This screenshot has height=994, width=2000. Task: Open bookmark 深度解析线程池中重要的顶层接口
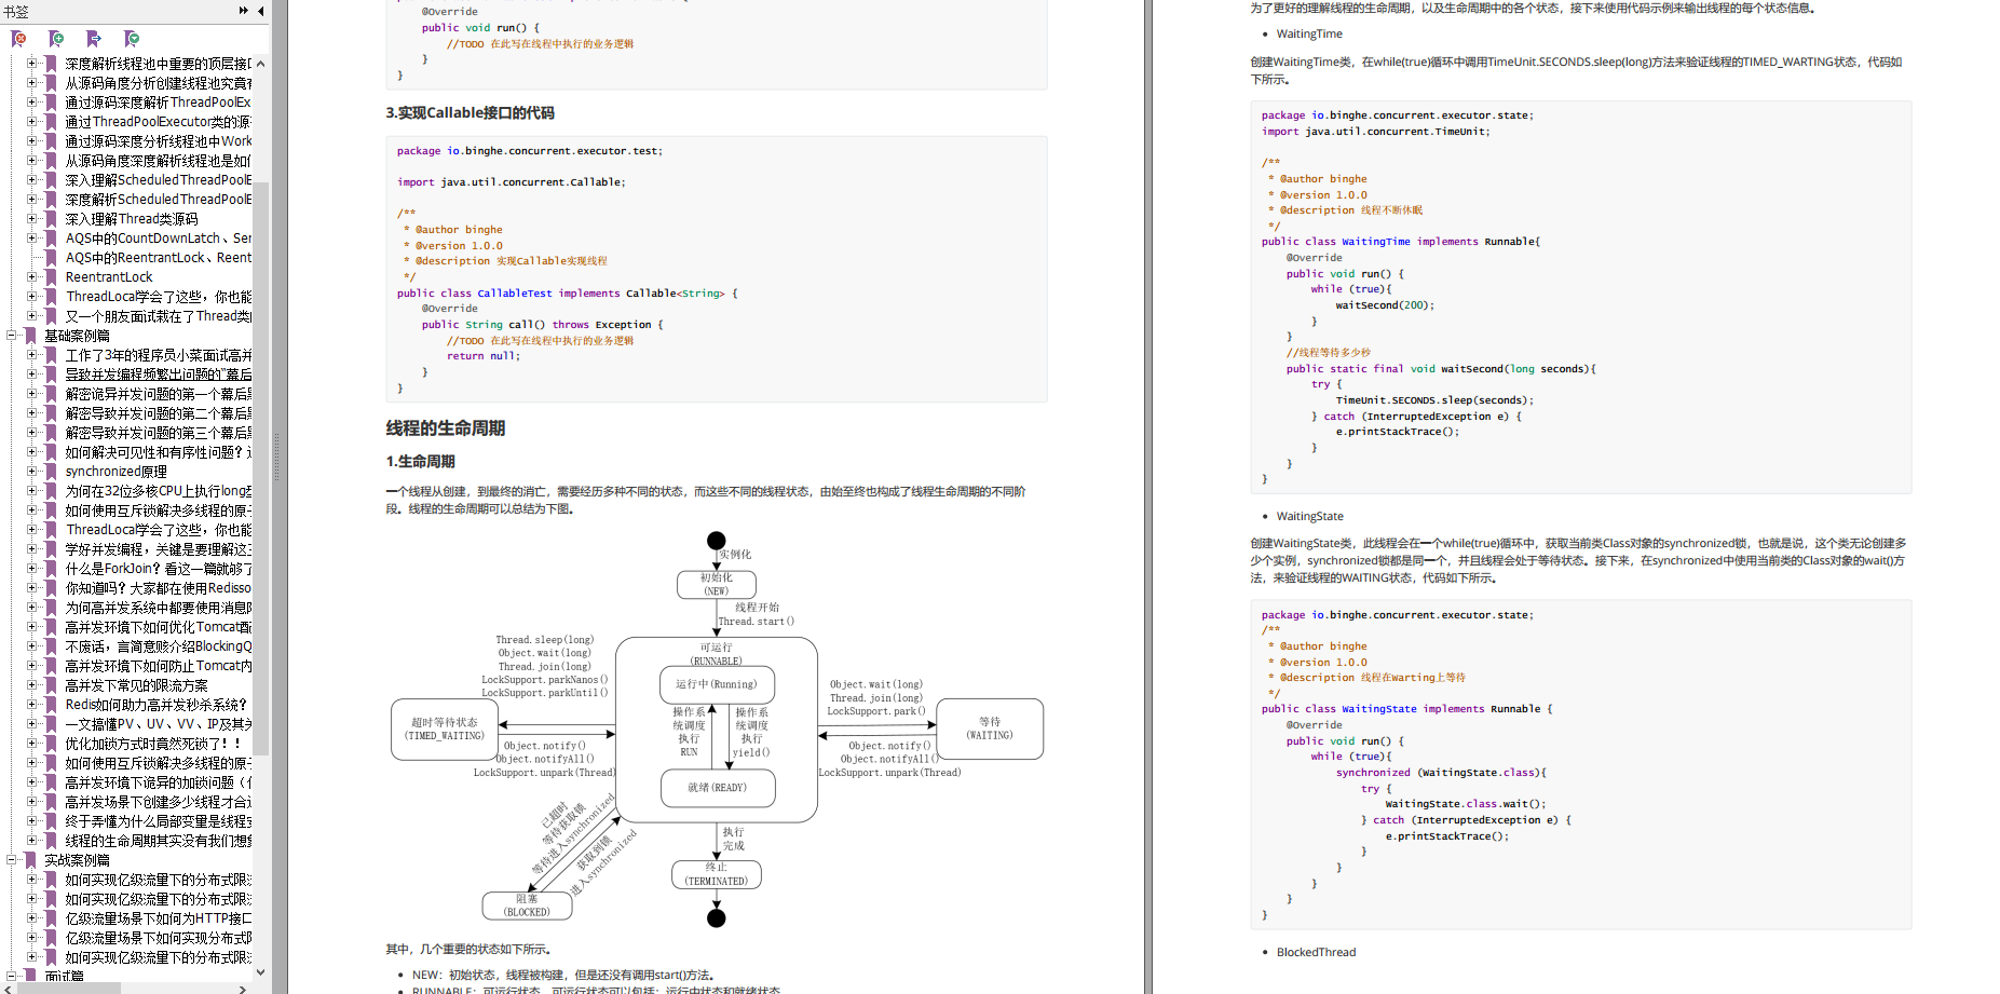click(x=158, y=63)
